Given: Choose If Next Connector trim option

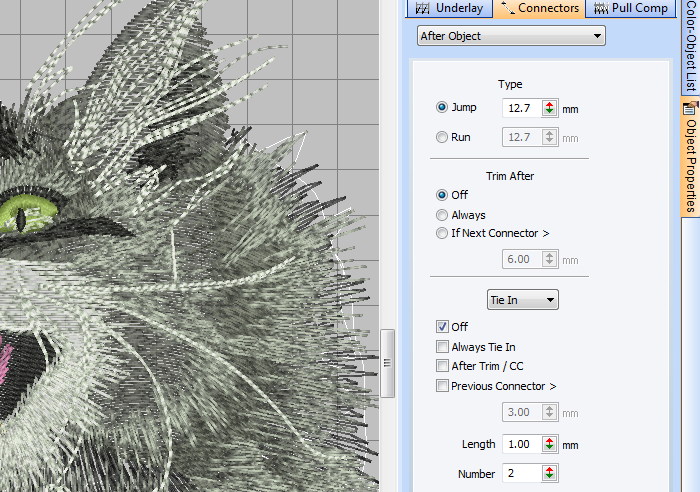Looking at the screenshot, I should tap(442, 234).
